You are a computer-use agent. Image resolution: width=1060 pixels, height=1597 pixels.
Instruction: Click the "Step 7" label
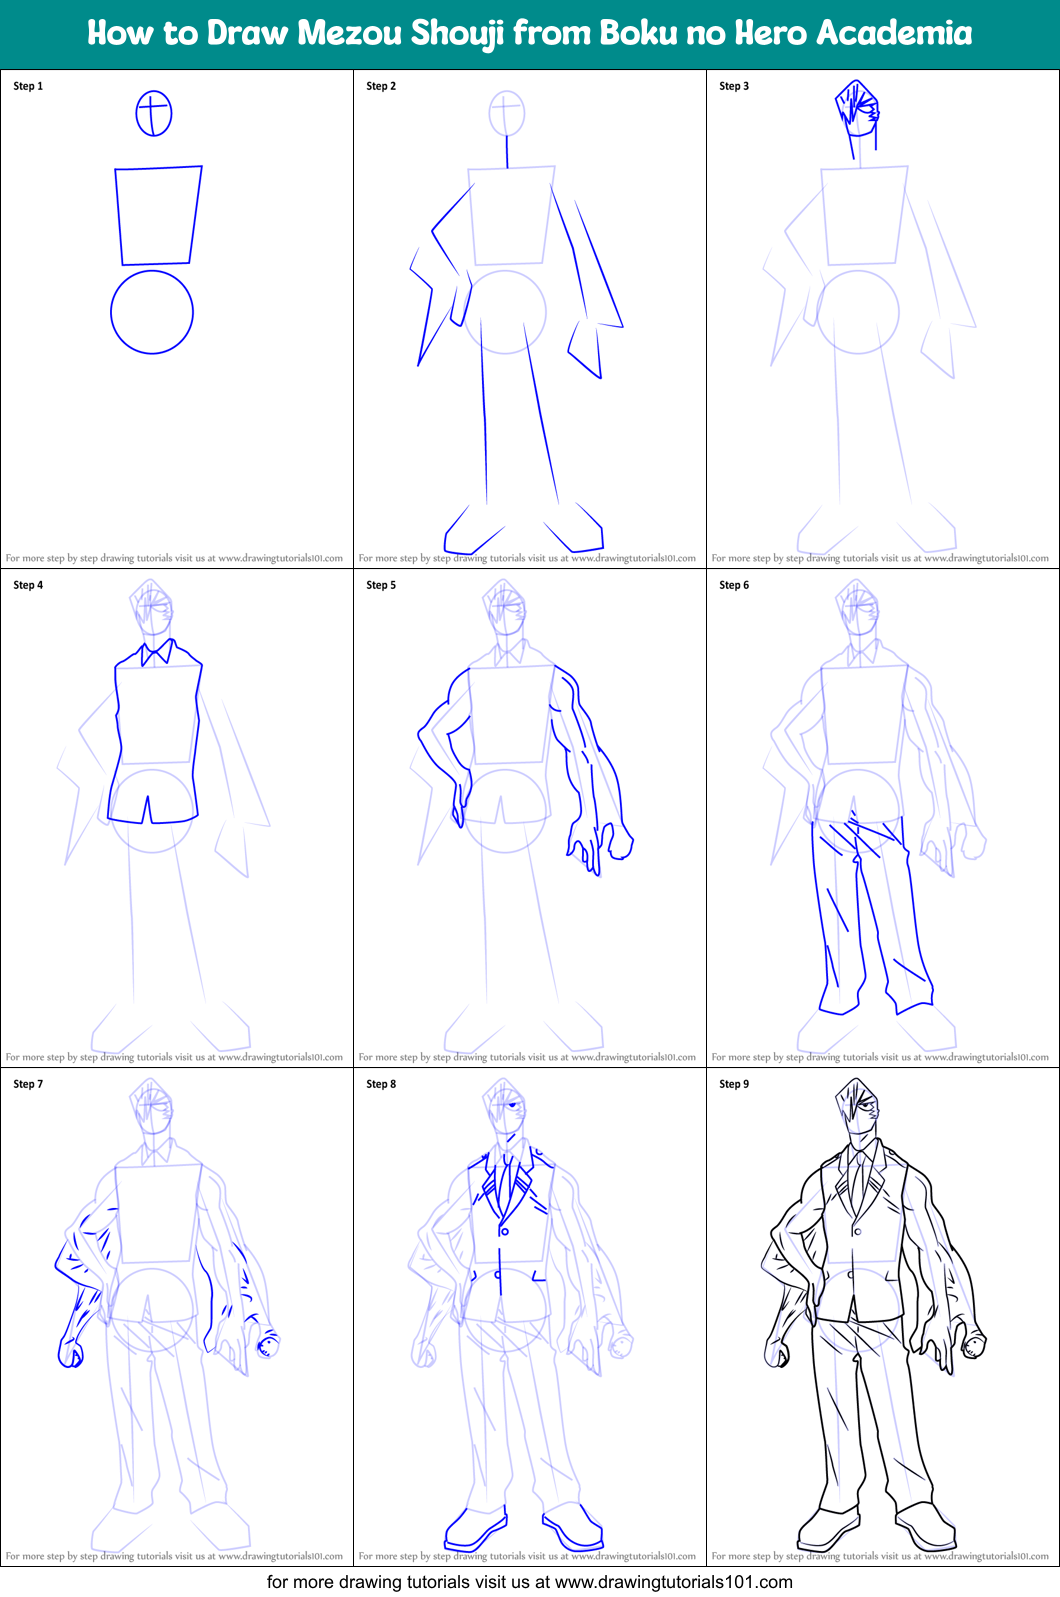point(28,1084)
